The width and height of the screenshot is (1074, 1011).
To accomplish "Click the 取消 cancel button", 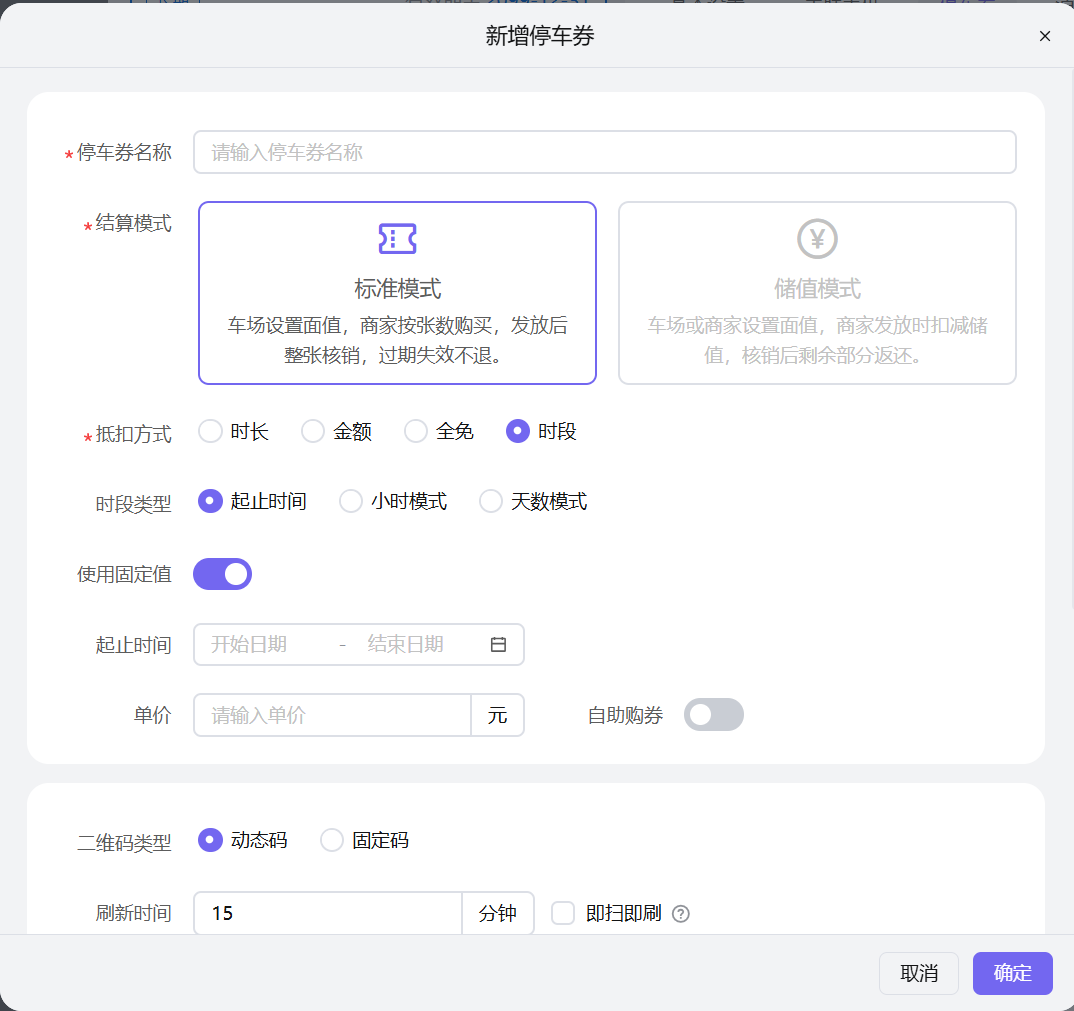I will click(x=918, y=973).
